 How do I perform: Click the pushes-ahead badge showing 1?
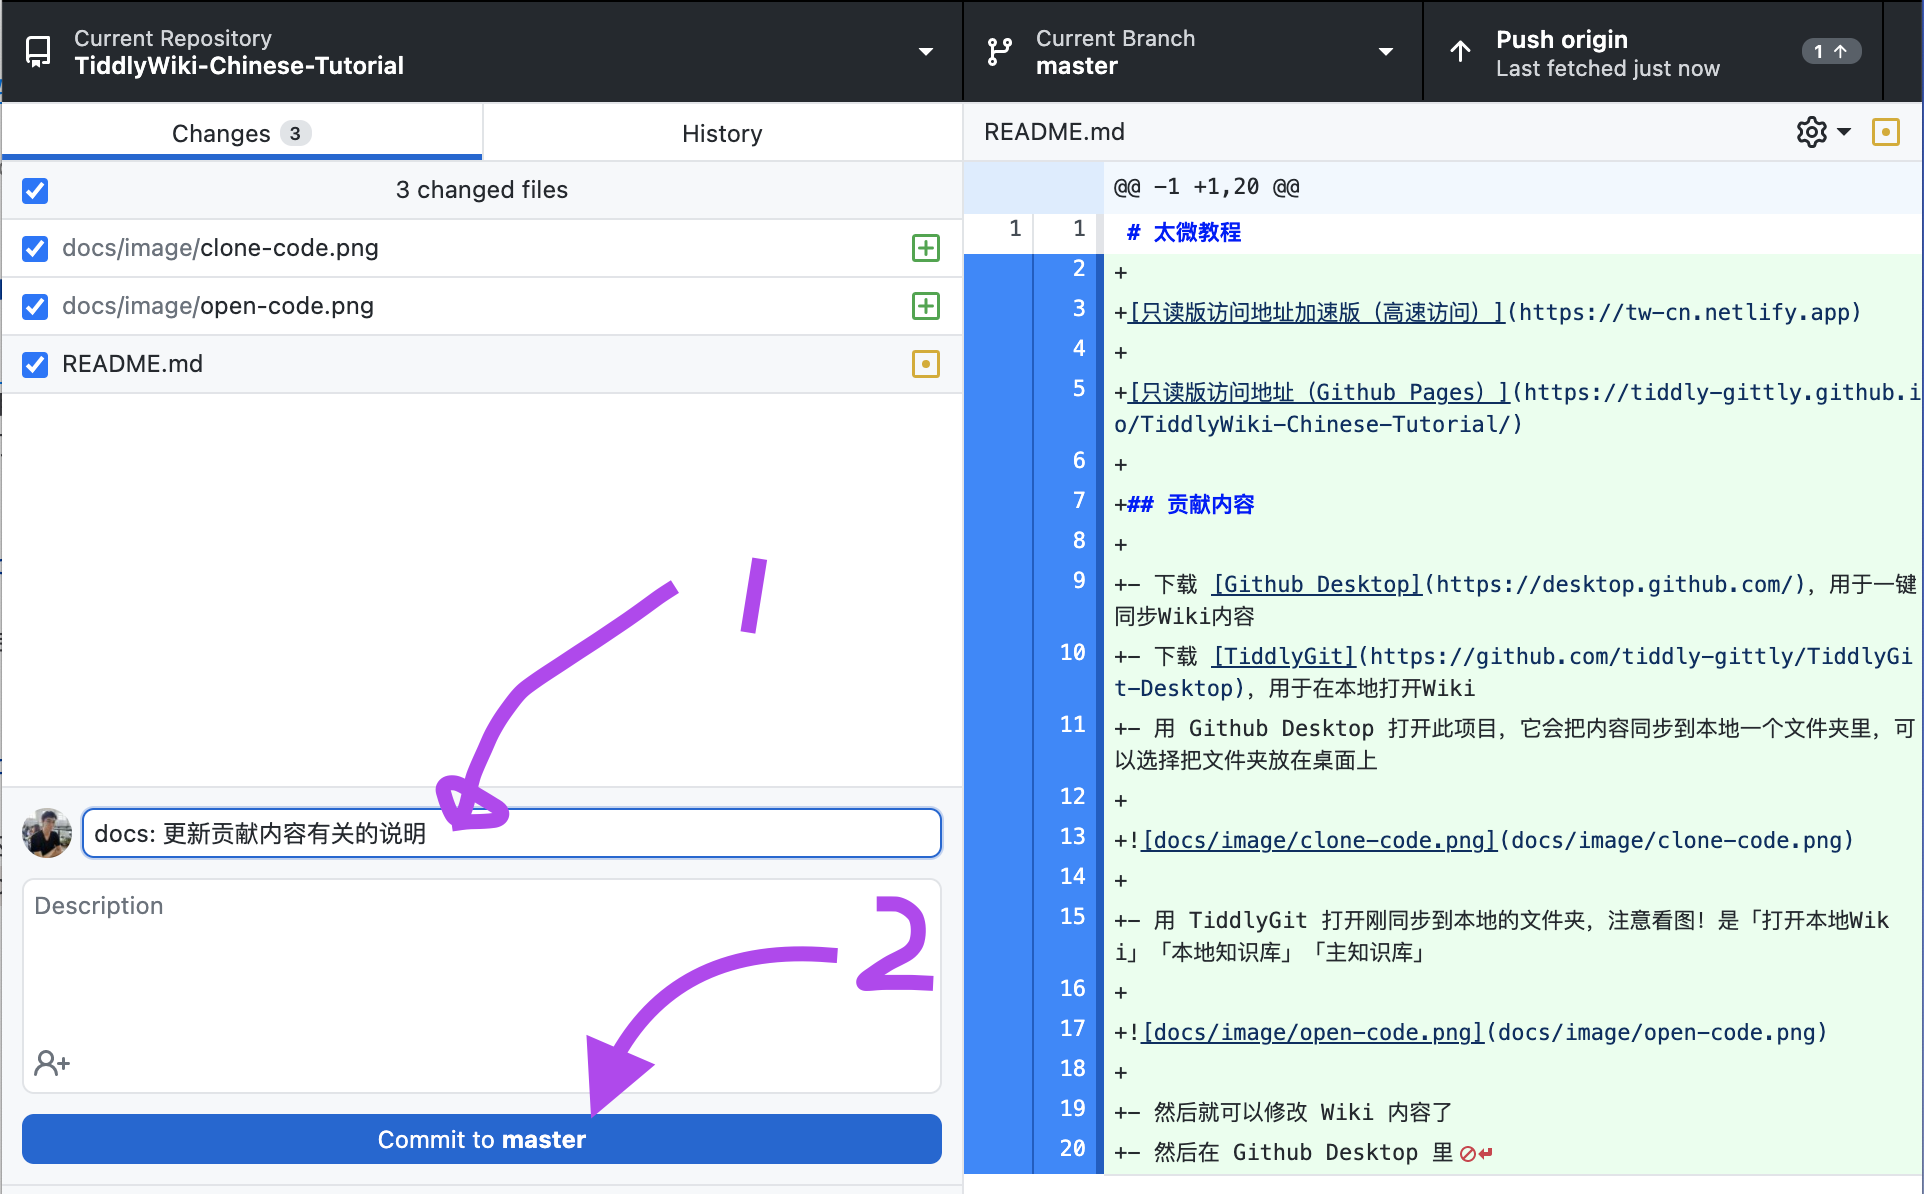click(x=1831, y=51)
